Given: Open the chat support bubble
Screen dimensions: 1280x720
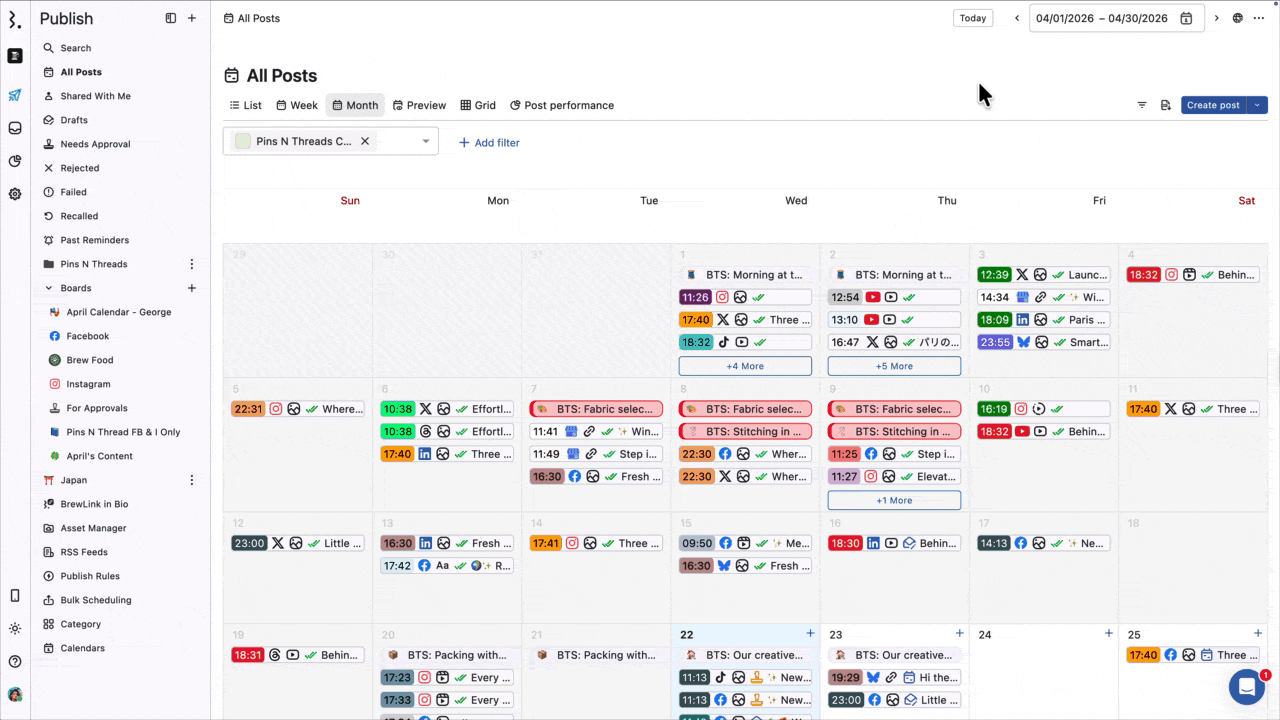Looking at the screenshot, I should point(1247,687).
